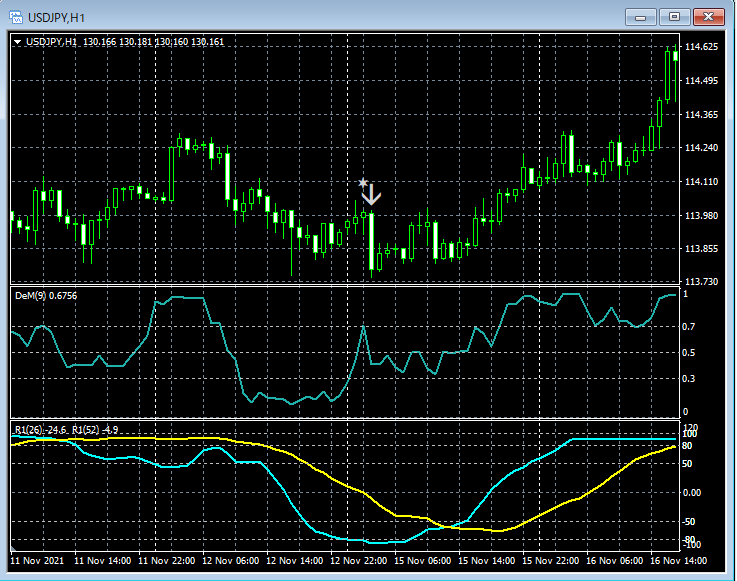The width and height of the screenshot is (737, 581).
Task: Select the R1(52) -4.9 indicator label
Action: pyautogui.click(x=95, y=429)
